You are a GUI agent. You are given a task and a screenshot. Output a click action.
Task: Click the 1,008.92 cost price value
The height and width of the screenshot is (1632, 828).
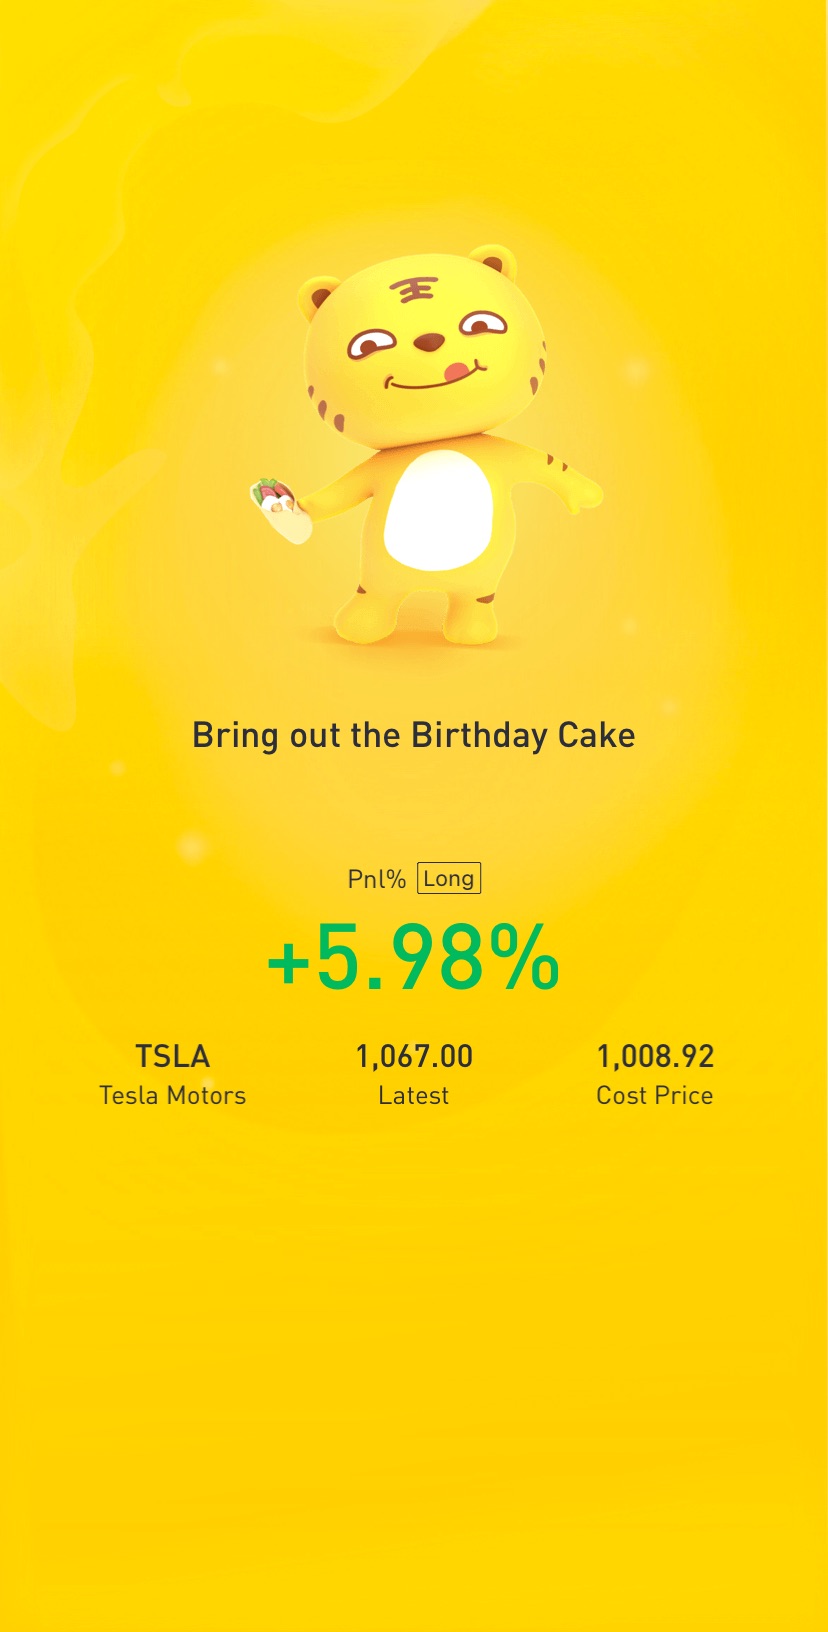pos(655,1056)
